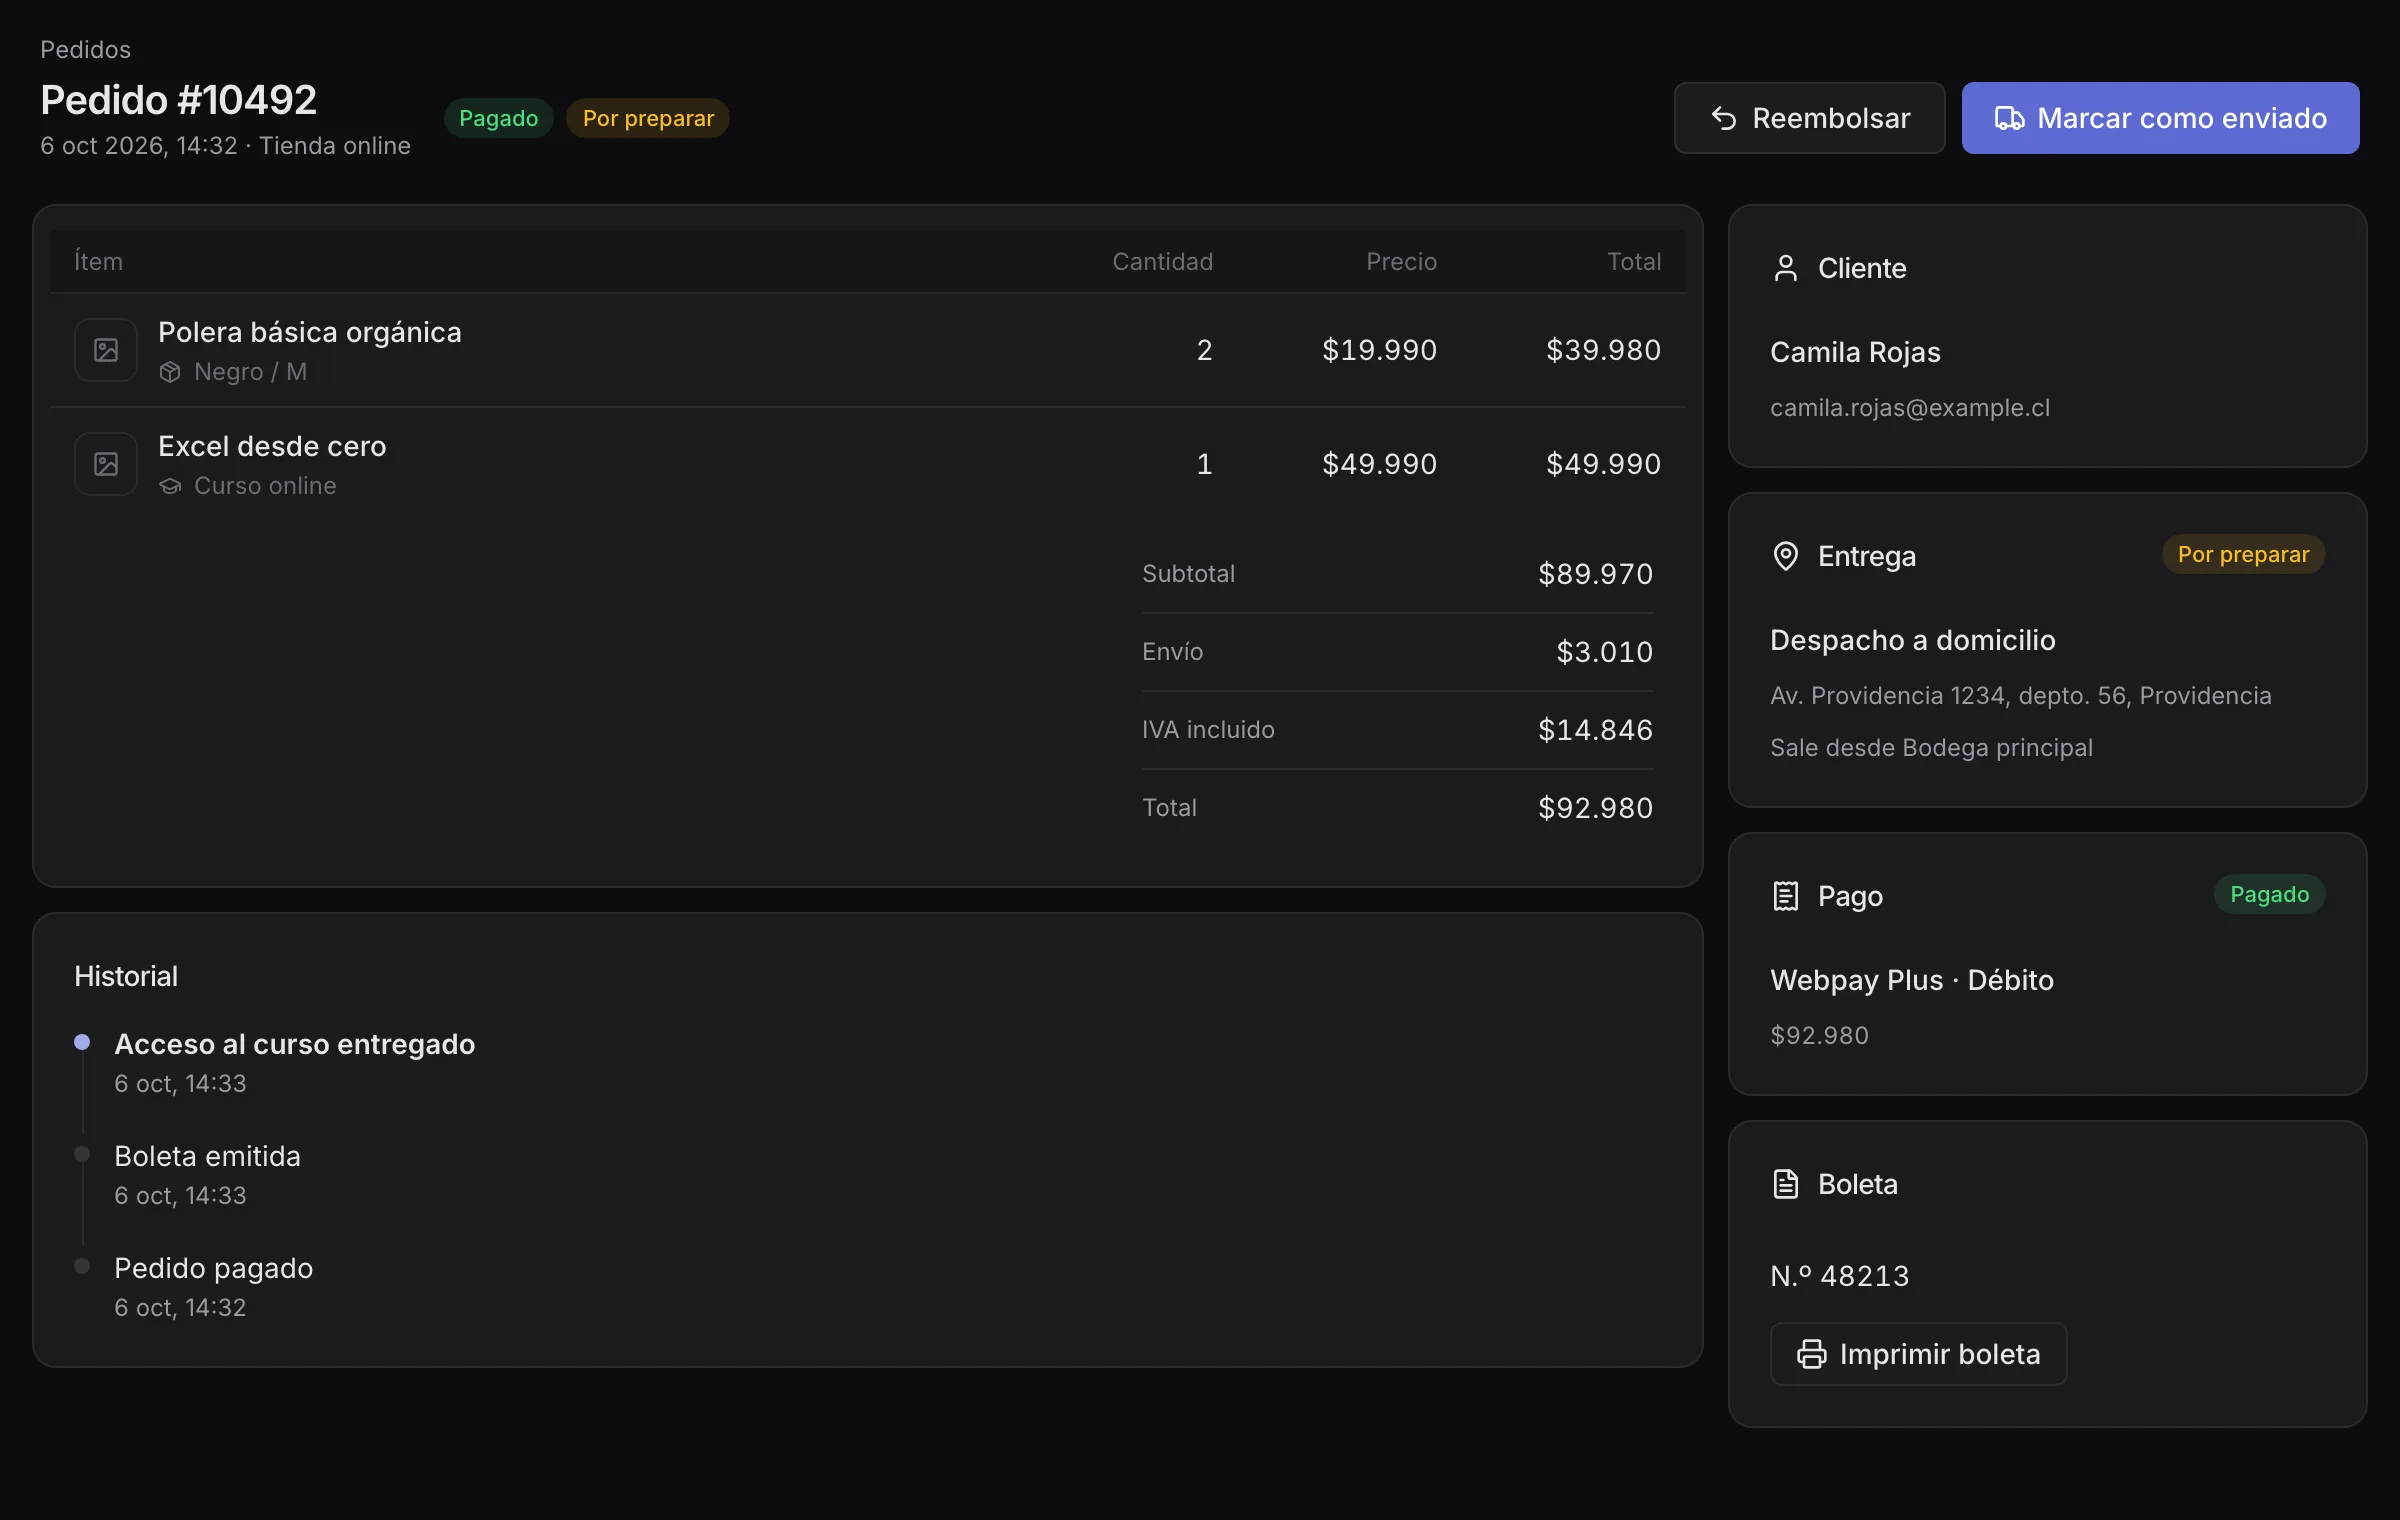Click the Subtotal value $89.970
Screen dimensions: 2400x1520
(x=1595, y=574)
